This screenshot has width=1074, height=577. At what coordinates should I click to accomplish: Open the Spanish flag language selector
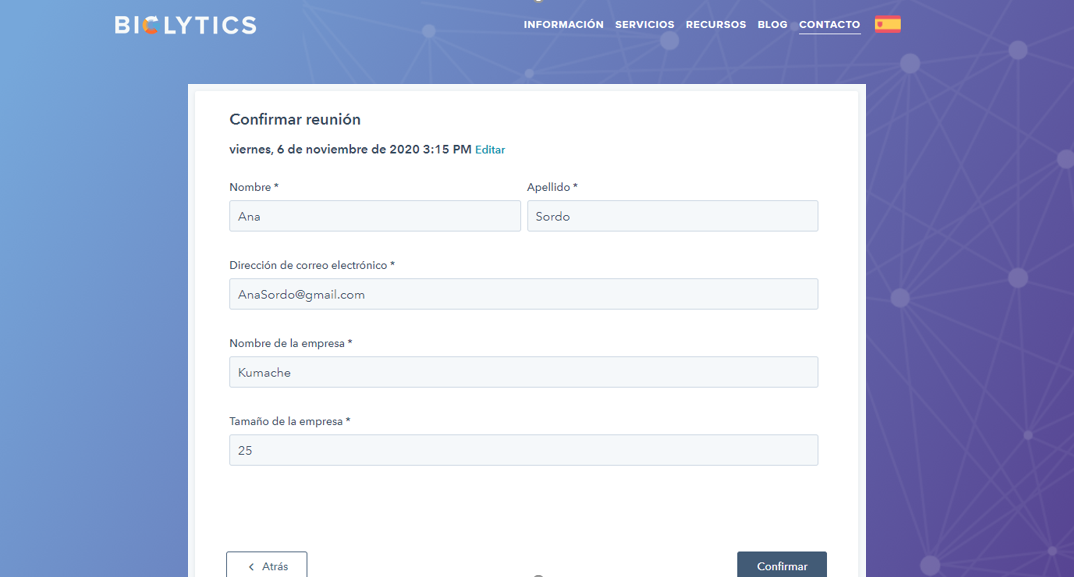click(888, 25)
